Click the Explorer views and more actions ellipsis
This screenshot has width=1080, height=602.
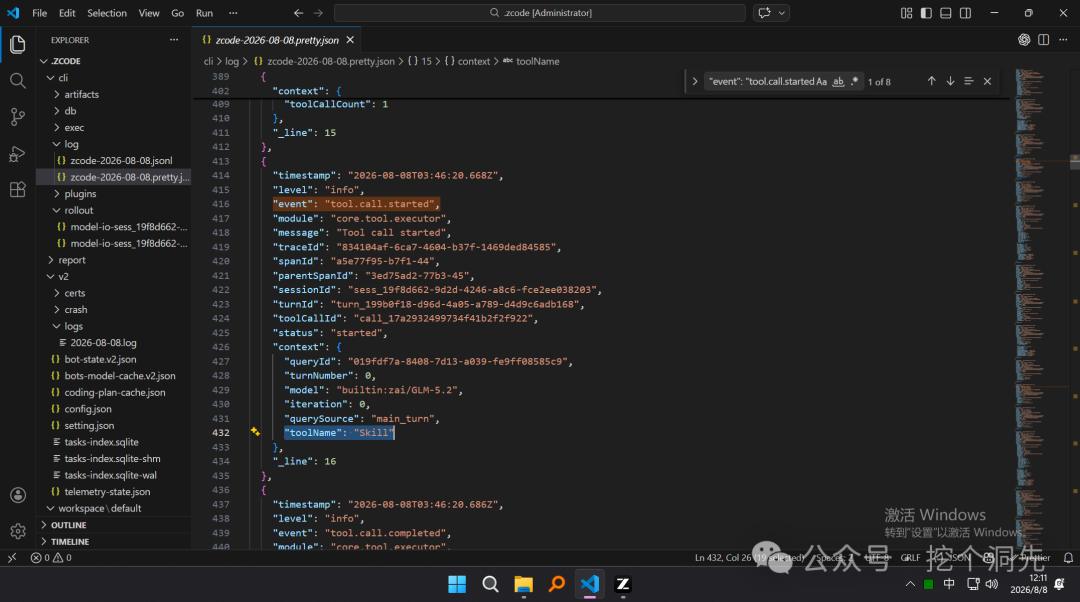coord(174,40)
